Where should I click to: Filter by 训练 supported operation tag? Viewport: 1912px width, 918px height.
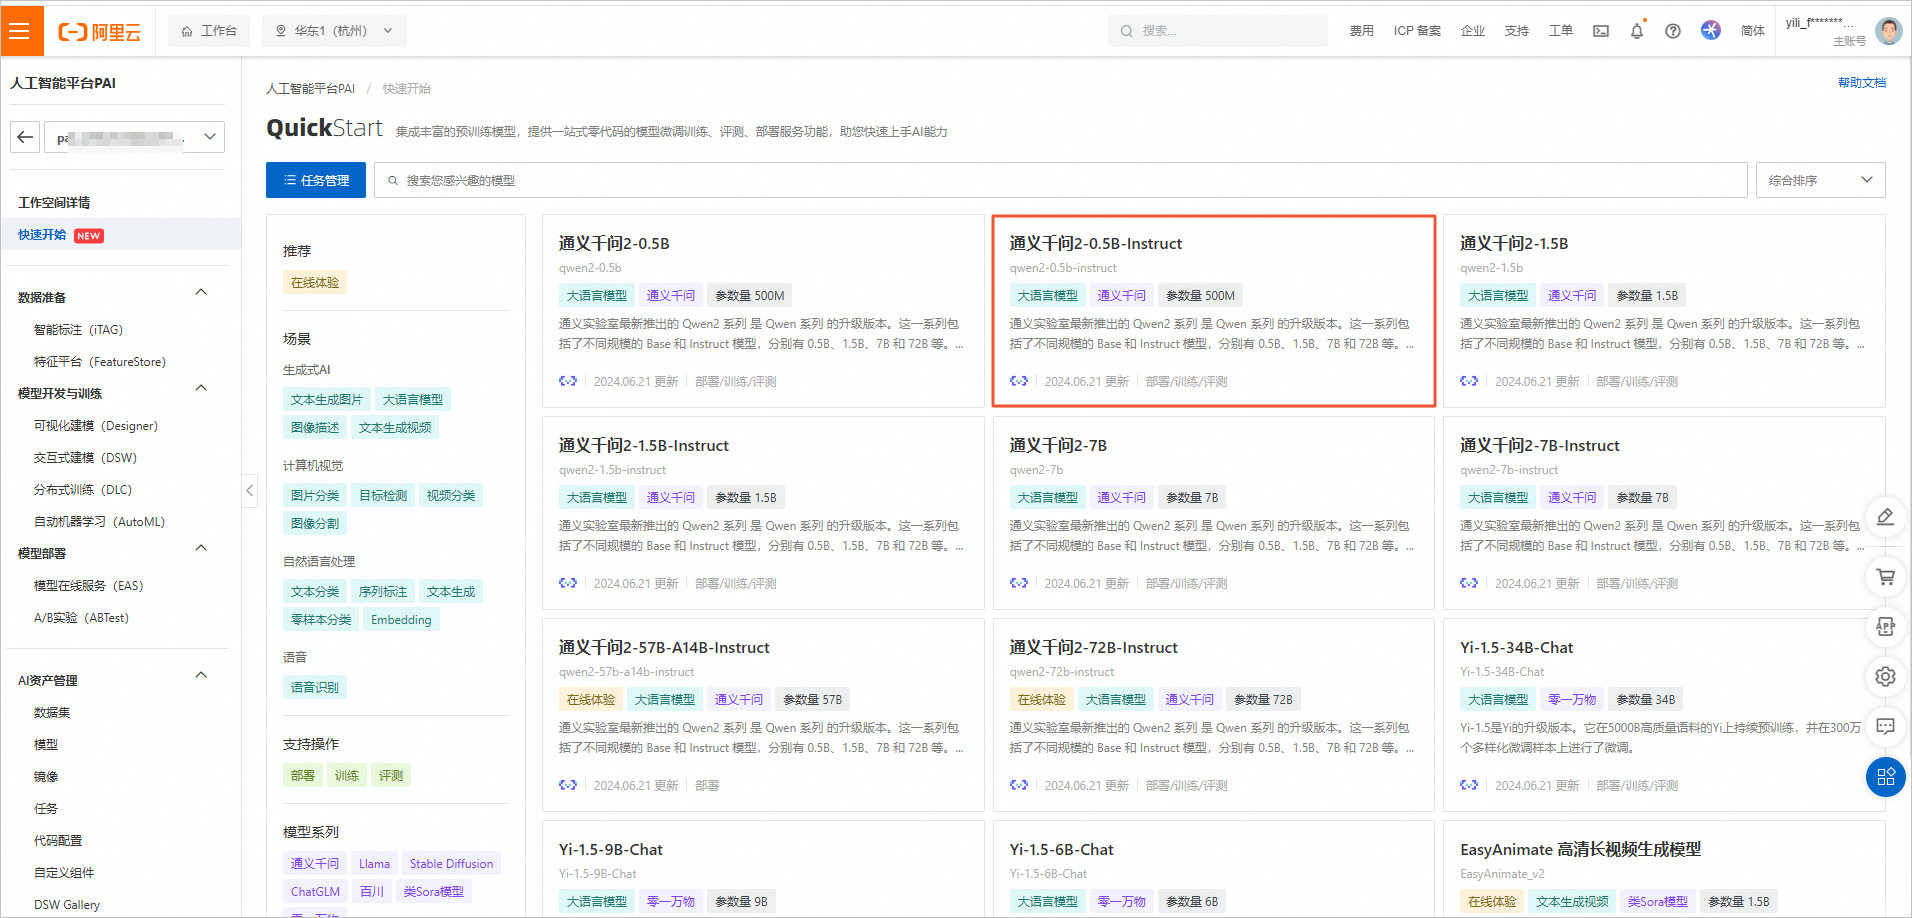click(x=347, y=776)
